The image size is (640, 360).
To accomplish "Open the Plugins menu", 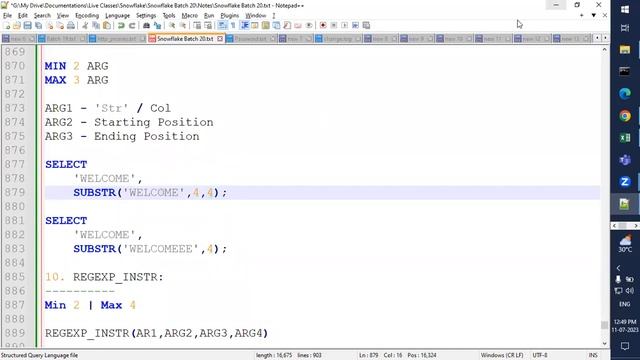I will click(229, 16).
